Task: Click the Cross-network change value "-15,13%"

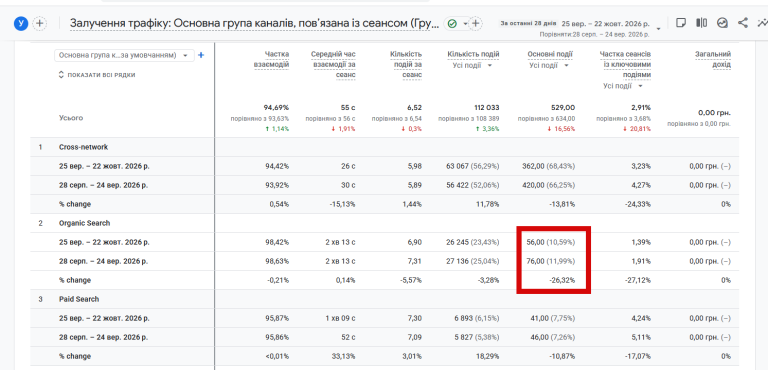Action: (x=343, y=204)
